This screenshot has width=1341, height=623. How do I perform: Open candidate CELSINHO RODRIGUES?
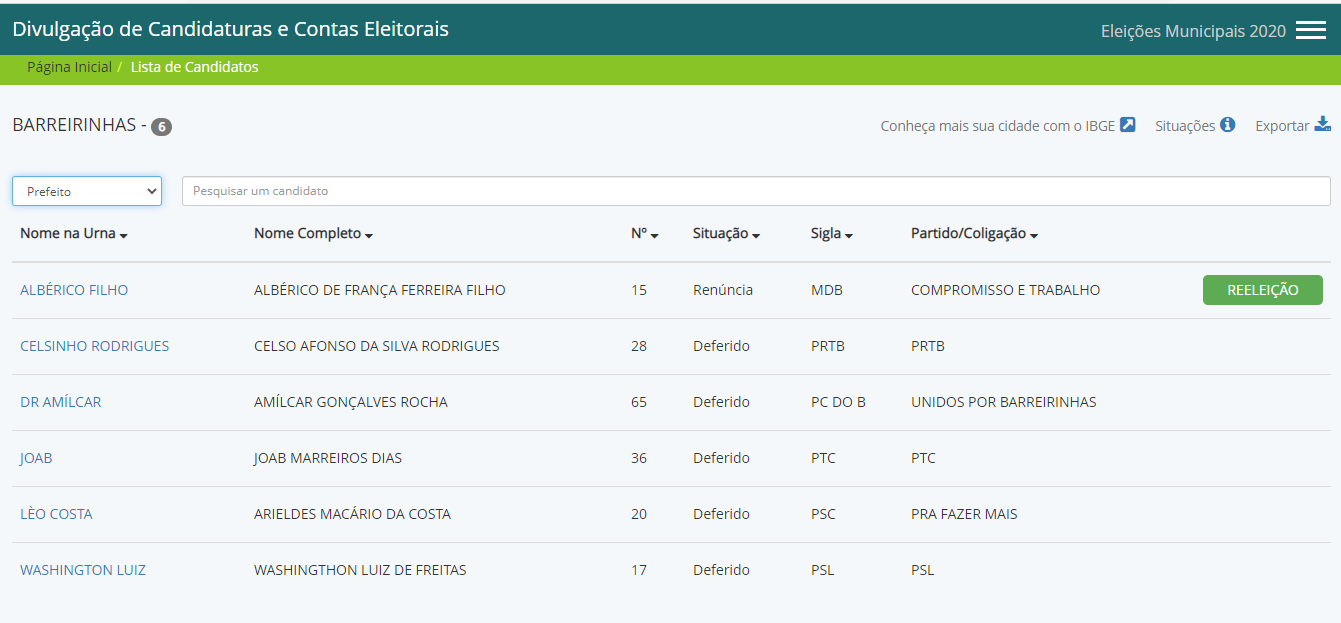point(94,346)
